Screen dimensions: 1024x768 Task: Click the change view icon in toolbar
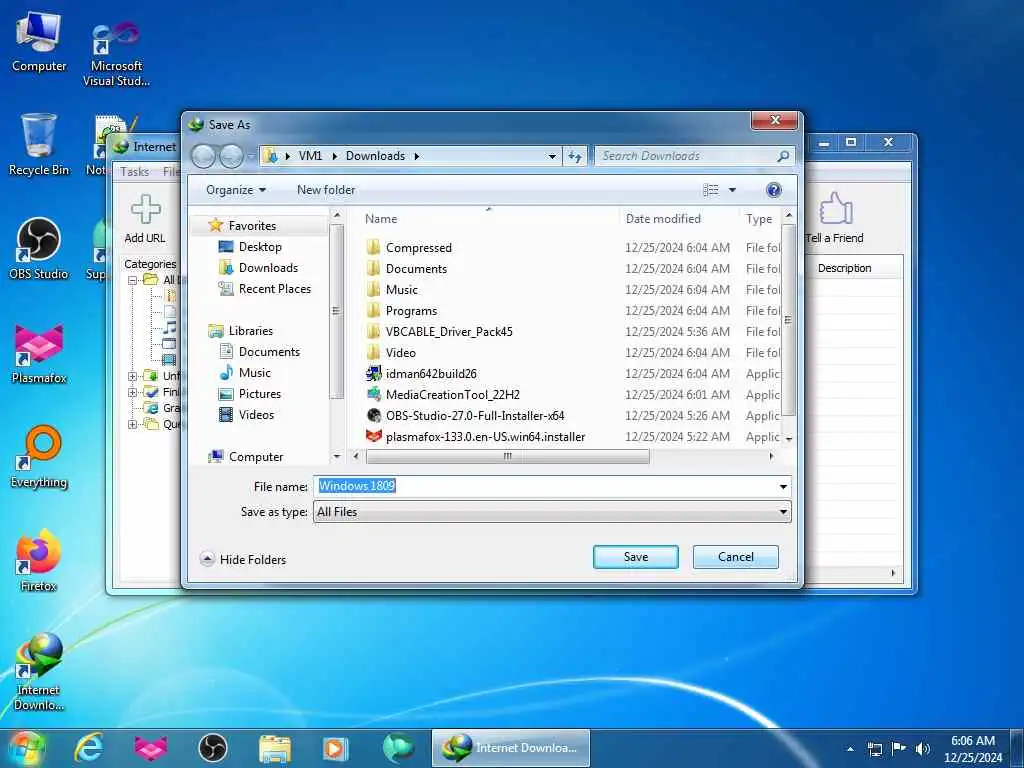pyautogui.click(x=711, y=190)
